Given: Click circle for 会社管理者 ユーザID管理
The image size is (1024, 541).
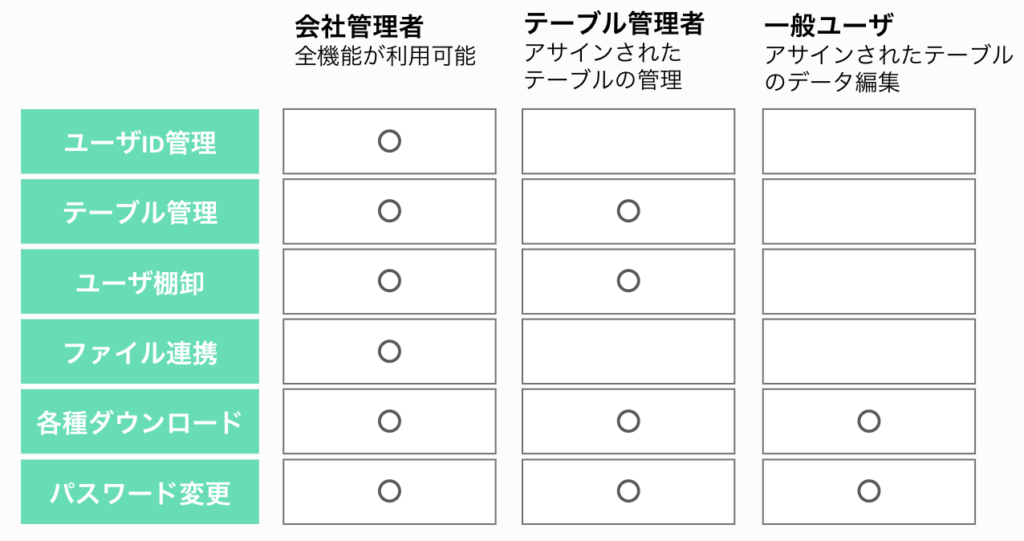Looking at the screenshot, I should 389,141.
